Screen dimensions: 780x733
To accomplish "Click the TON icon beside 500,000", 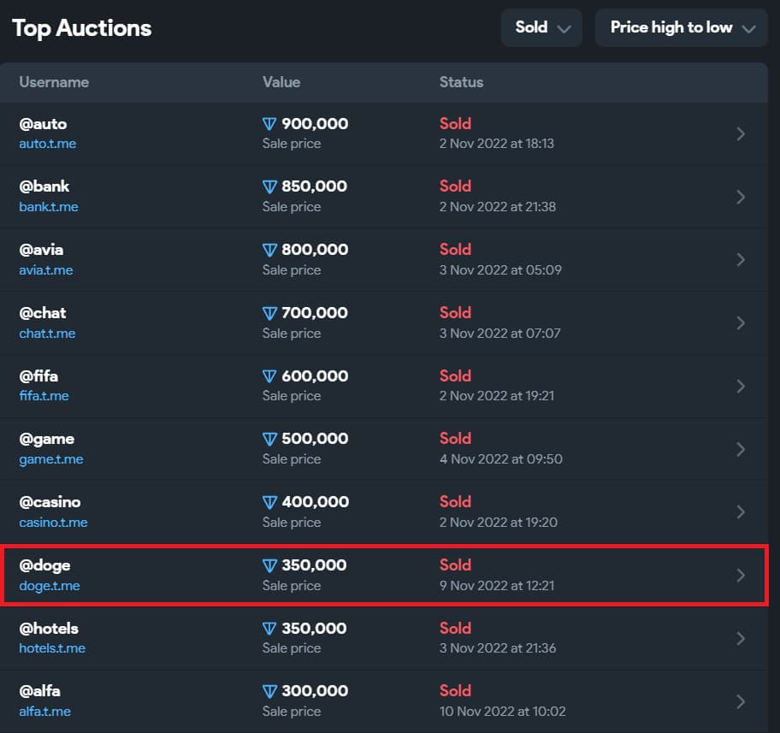I will click(x=269, y=439).
